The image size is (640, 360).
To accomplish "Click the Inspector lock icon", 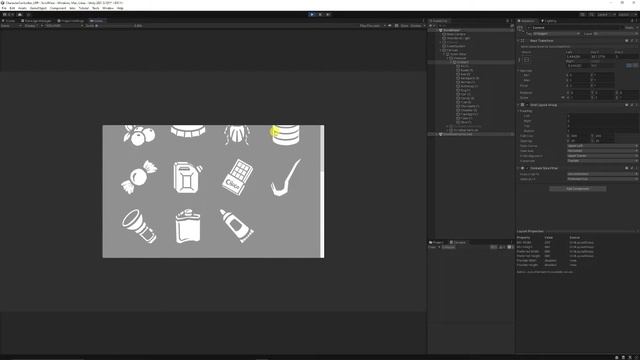I will [632, 21].
